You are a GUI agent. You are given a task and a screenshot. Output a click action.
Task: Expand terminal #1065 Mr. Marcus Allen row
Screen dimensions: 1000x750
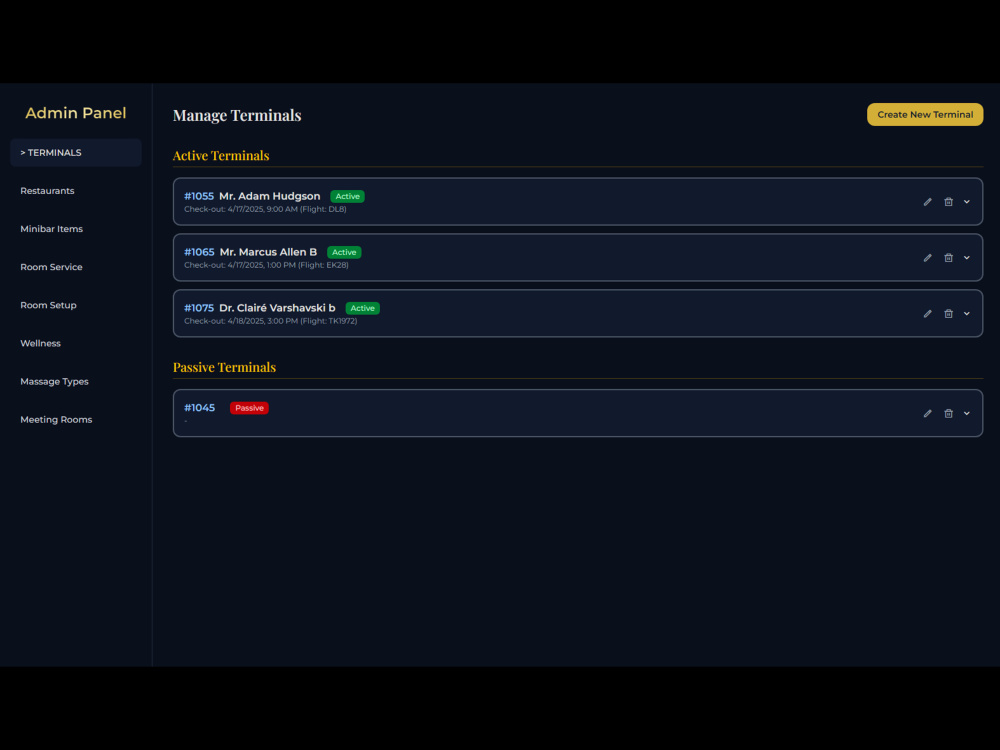point(967,258)
